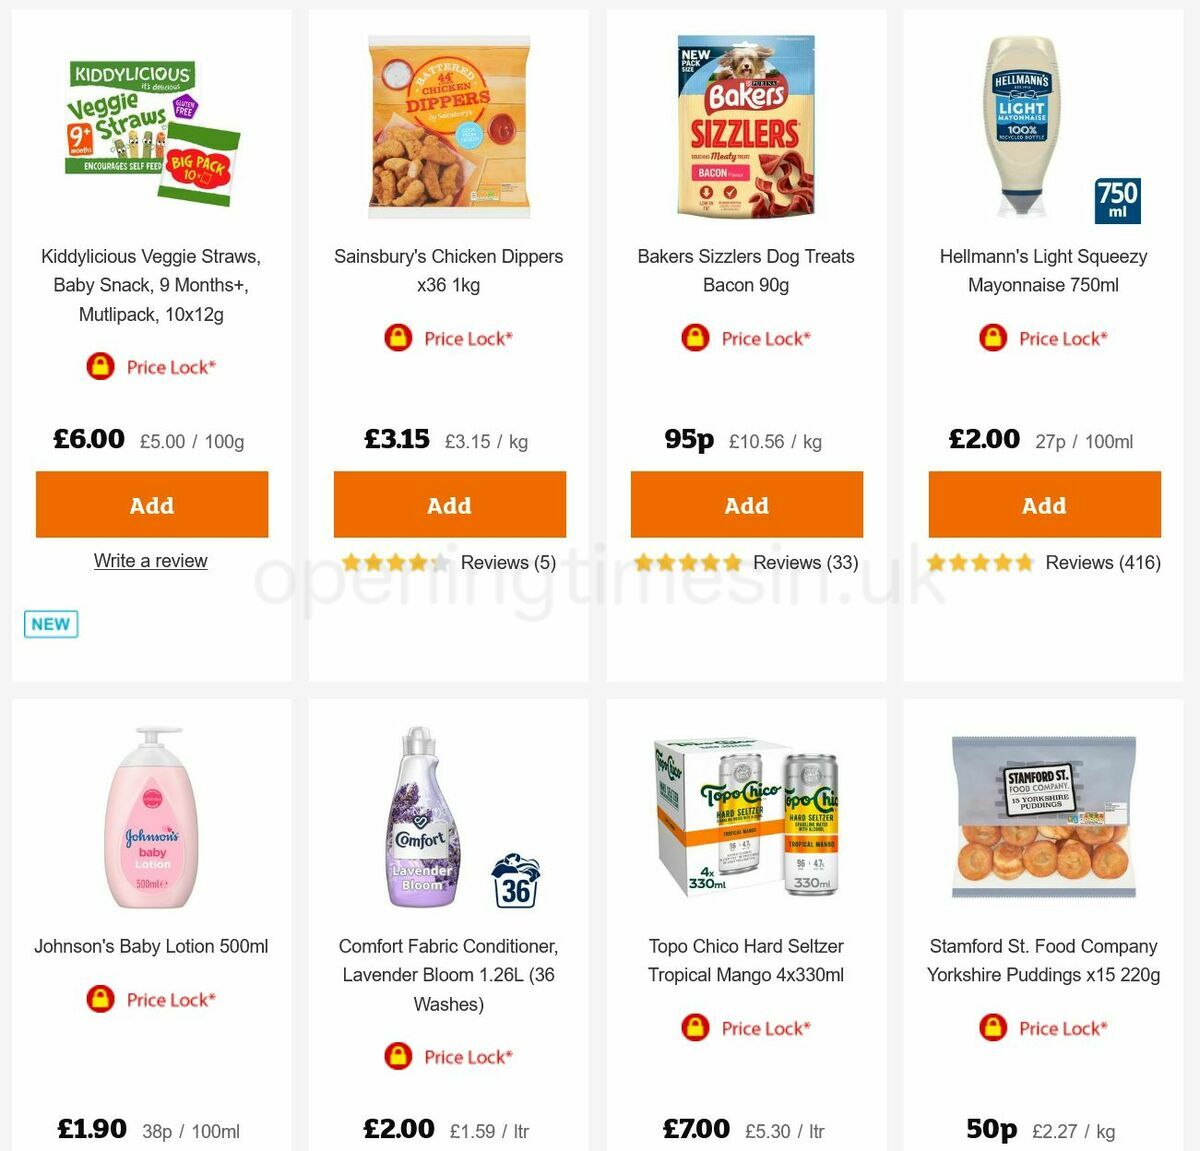Click Write a review for Kiddylicious Veggie Straws
This screenshot has height=1151, width=1200.
(151, 561)
